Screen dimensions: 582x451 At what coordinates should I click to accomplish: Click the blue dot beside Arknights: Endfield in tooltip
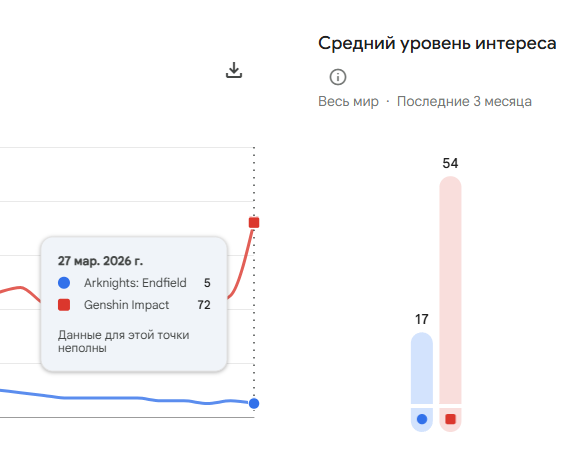click(64, 283)
